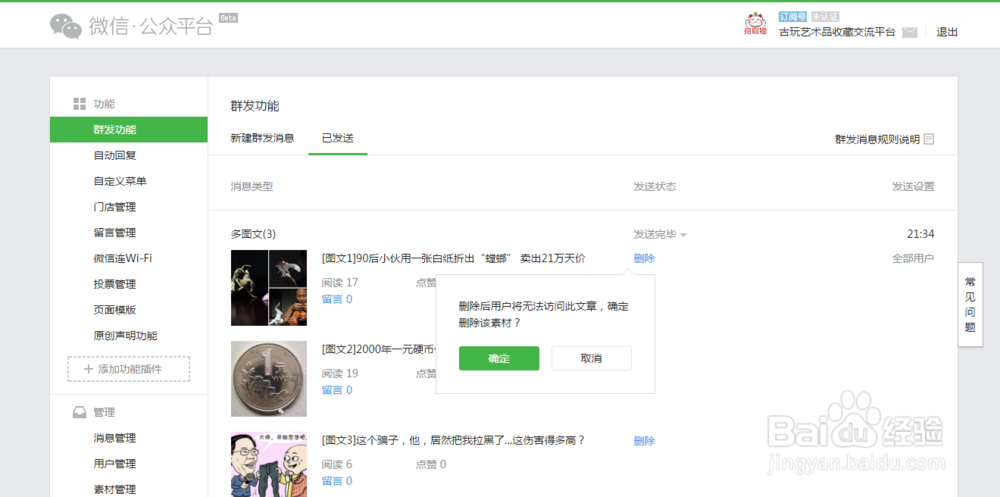Click the 图文1 origami thumbnail

(268, 288)
